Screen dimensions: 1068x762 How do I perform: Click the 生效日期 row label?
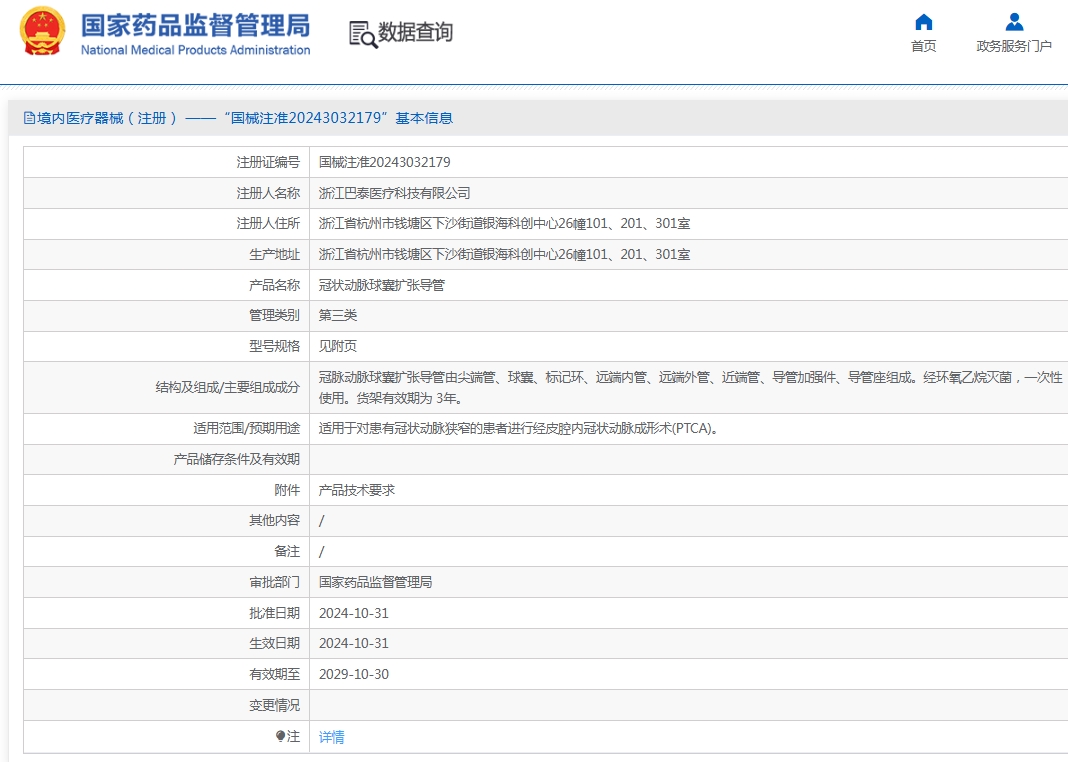tap(274, 643)
